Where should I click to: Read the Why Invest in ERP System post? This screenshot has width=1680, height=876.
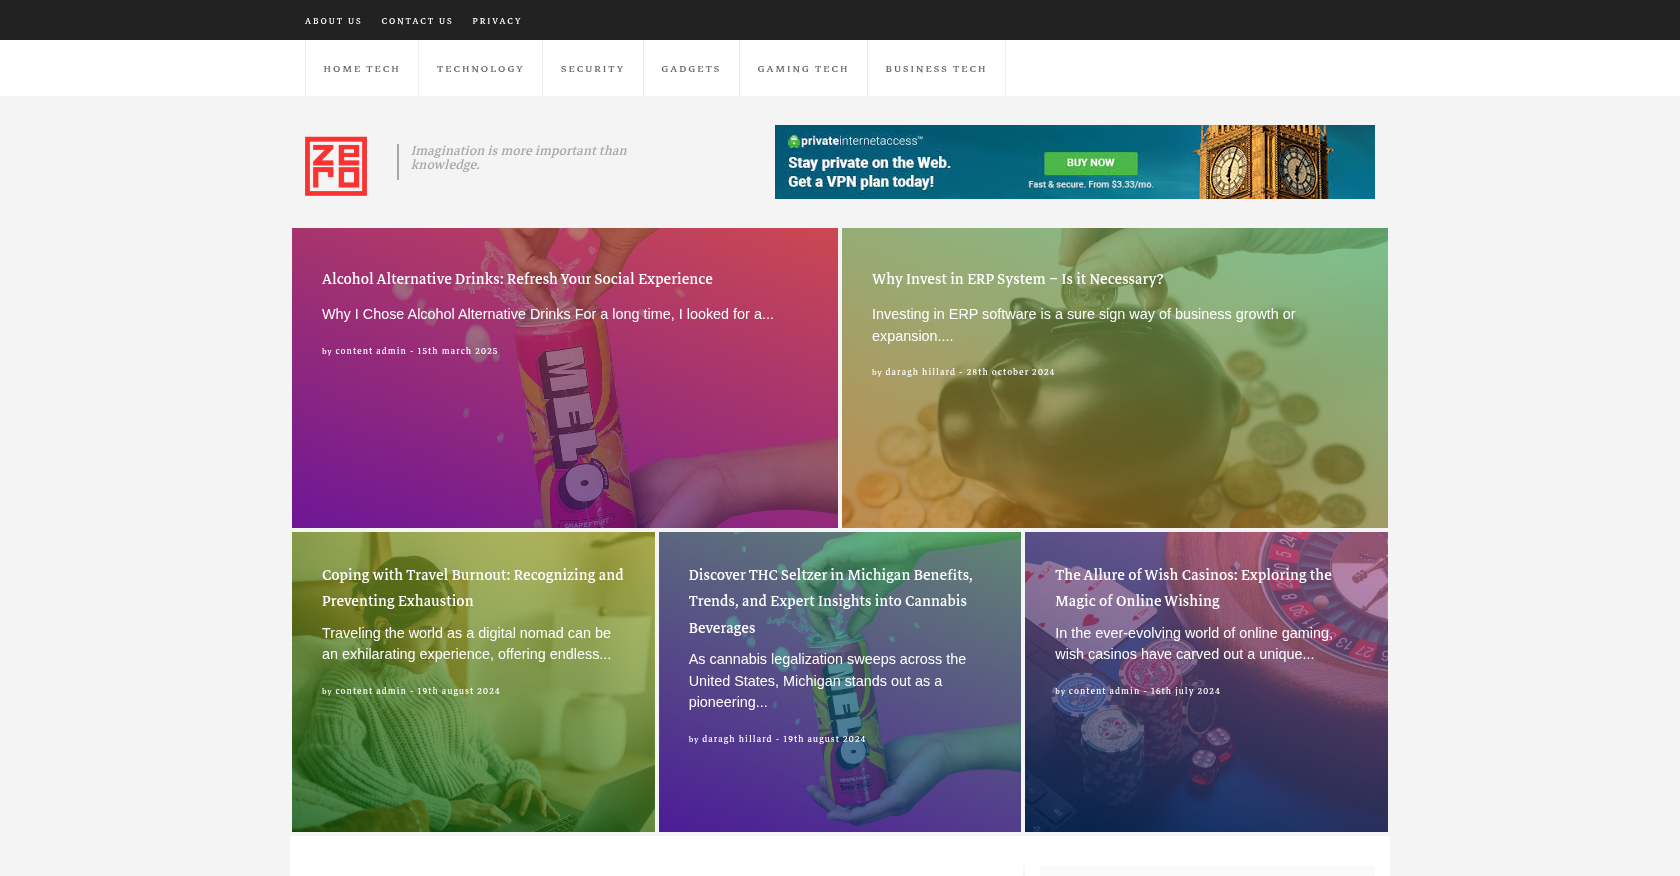point(1017,279)
